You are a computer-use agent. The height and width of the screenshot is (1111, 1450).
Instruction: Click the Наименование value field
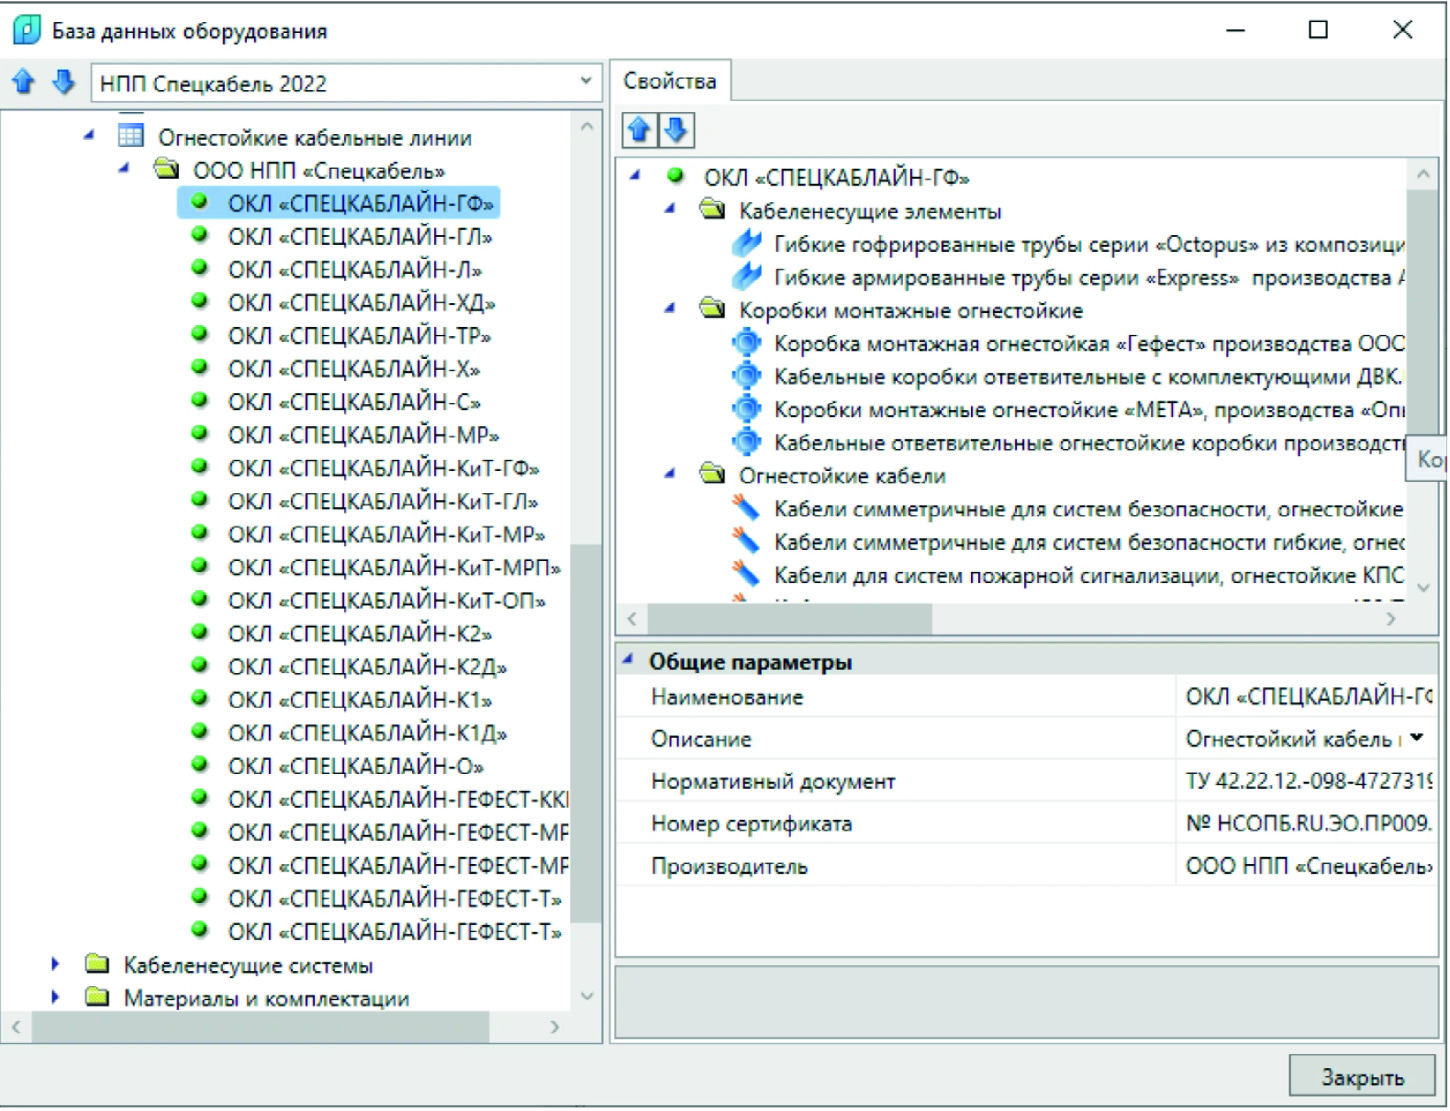pos(1307,697)
